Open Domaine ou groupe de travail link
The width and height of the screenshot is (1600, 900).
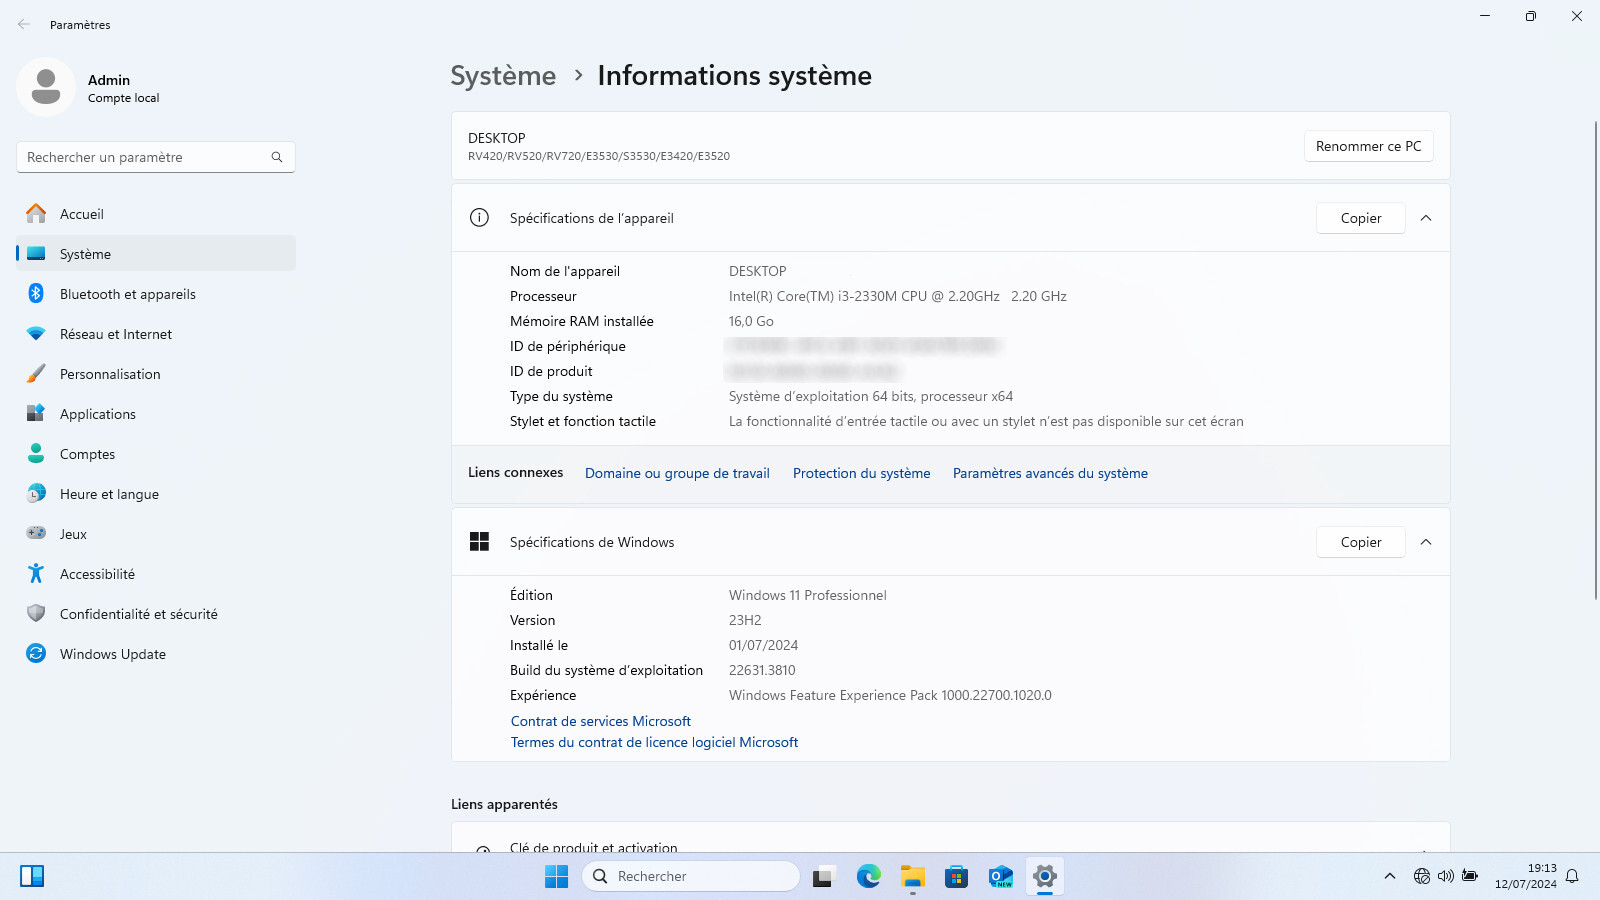coord(677,473)
